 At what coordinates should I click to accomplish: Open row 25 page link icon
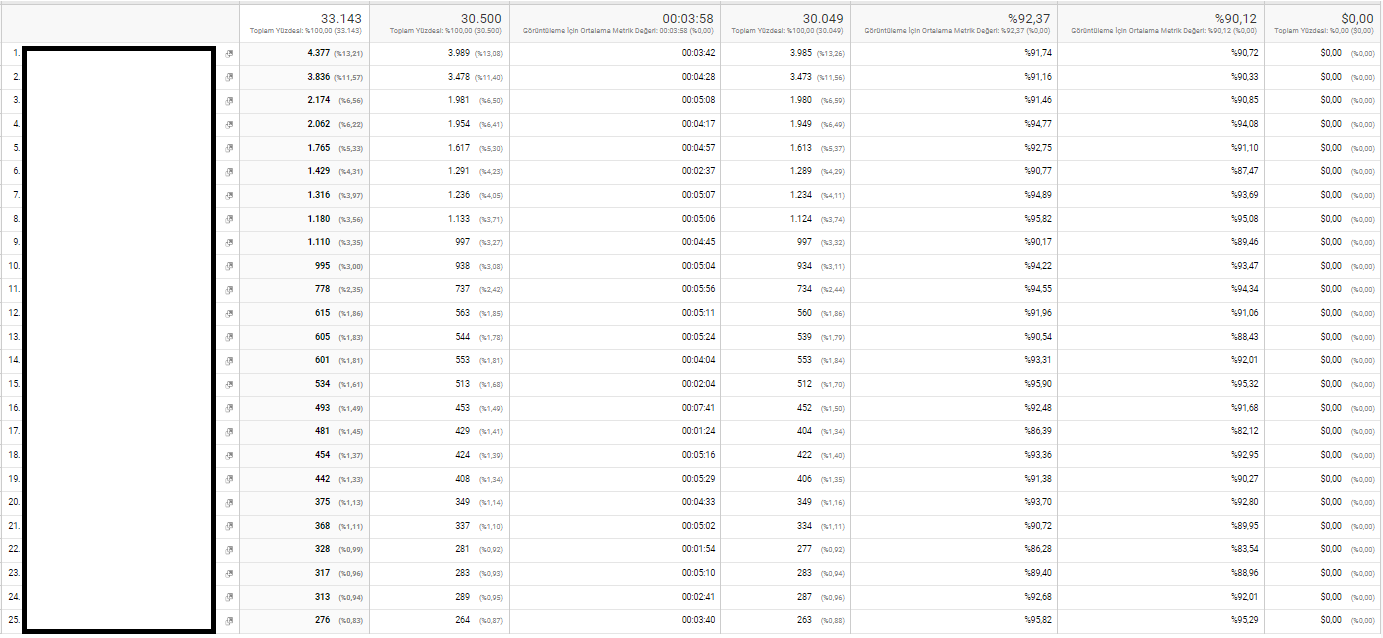coord(229,621)
